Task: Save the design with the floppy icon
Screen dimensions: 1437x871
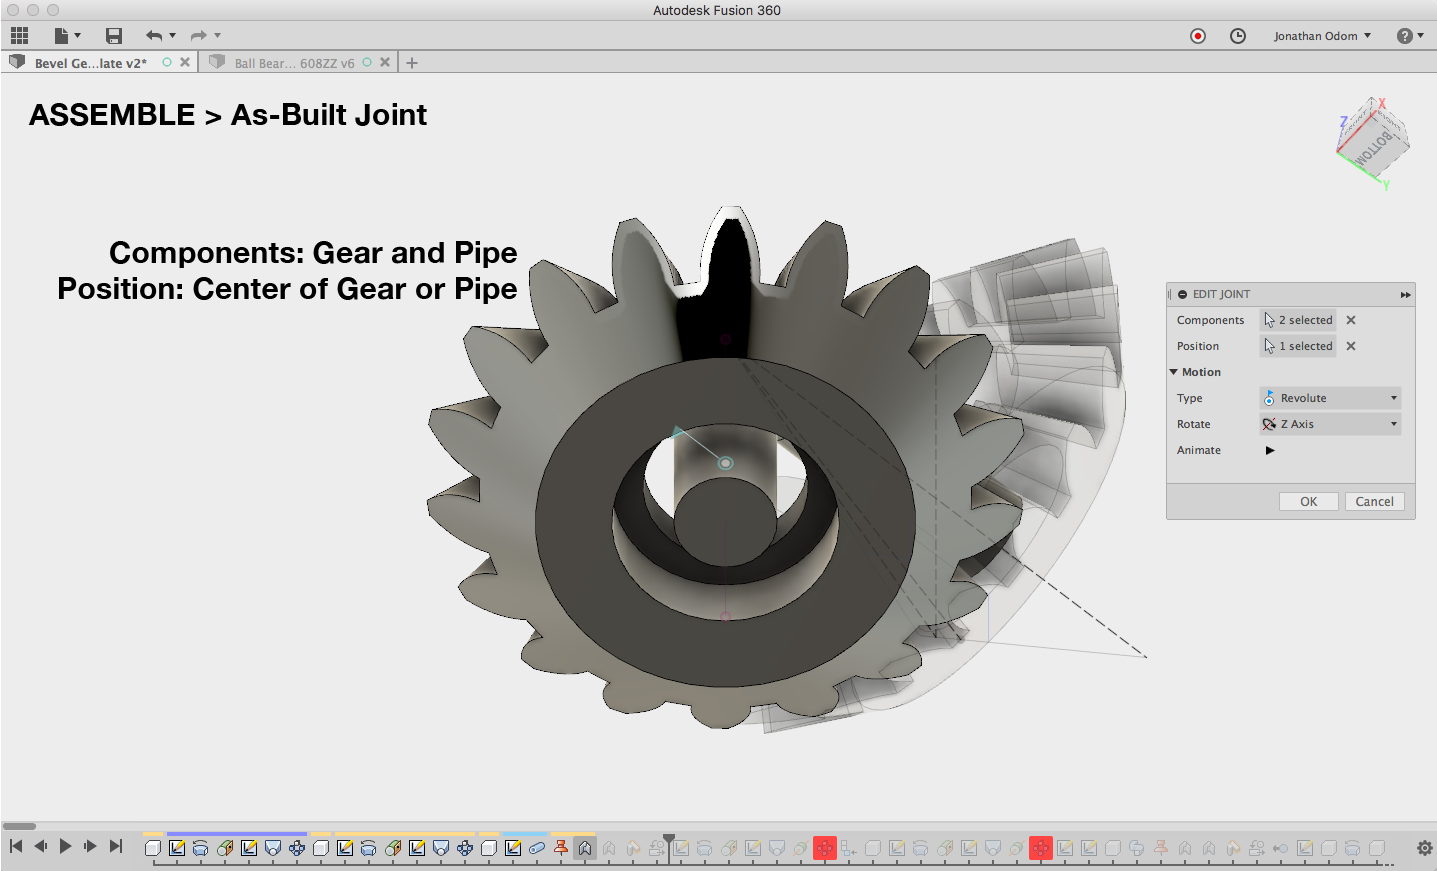Action: [114, 36]
